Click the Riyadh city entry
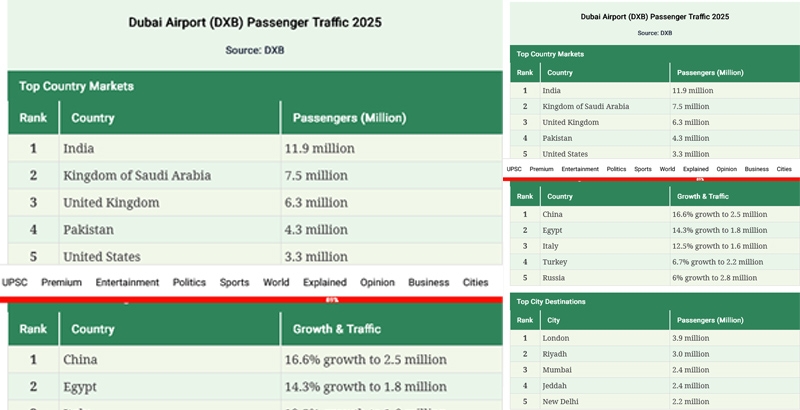This screenshot has height=410, width=800. (x=558, y=354)
